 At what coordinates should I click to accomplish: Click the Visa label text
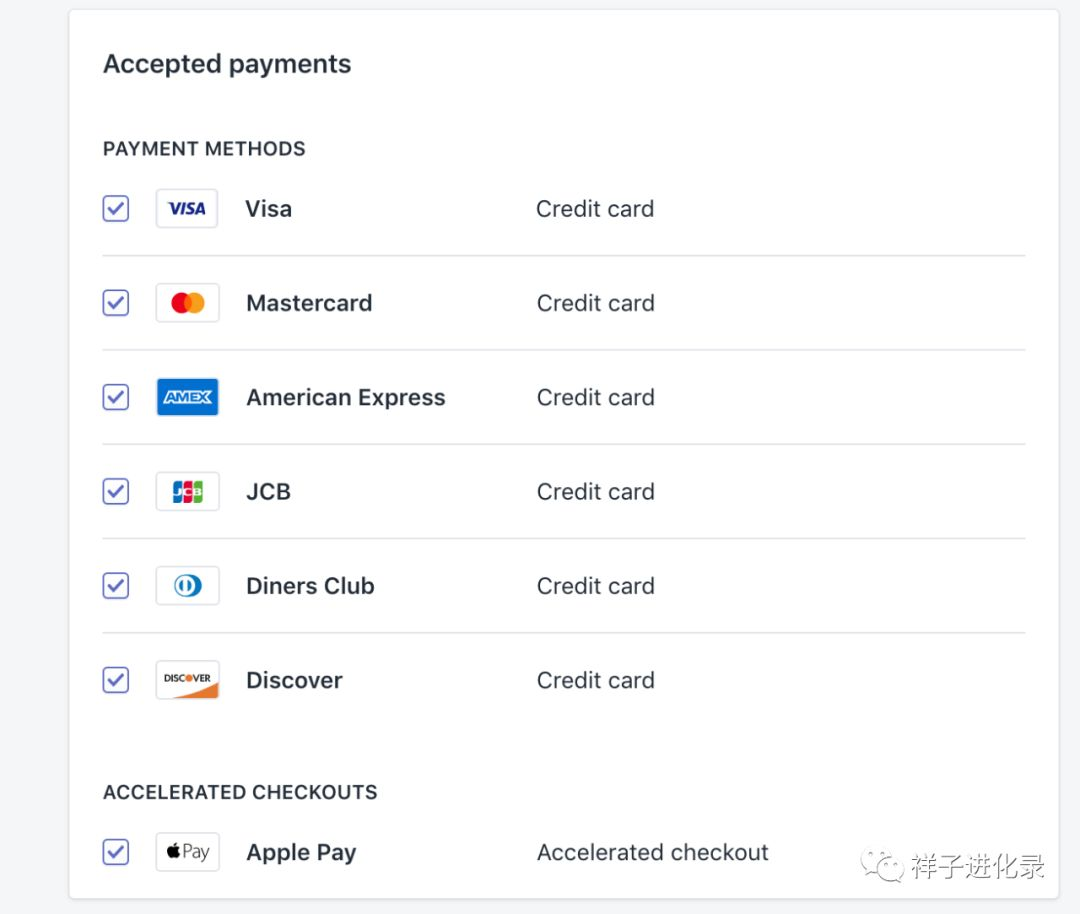click(268, 209)
